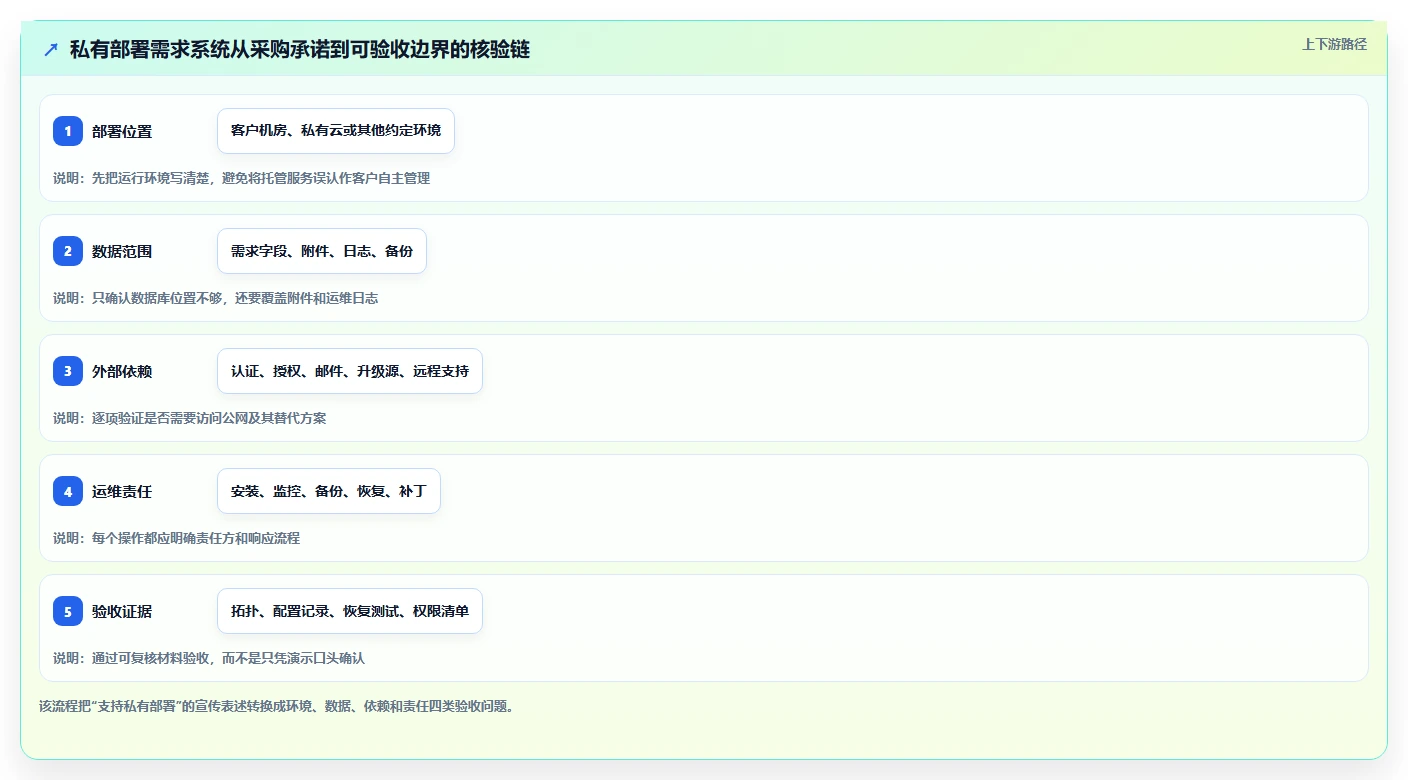Click the note 每个操作都应明确责任方
The image size is (1408, 780).
[176, 538]
